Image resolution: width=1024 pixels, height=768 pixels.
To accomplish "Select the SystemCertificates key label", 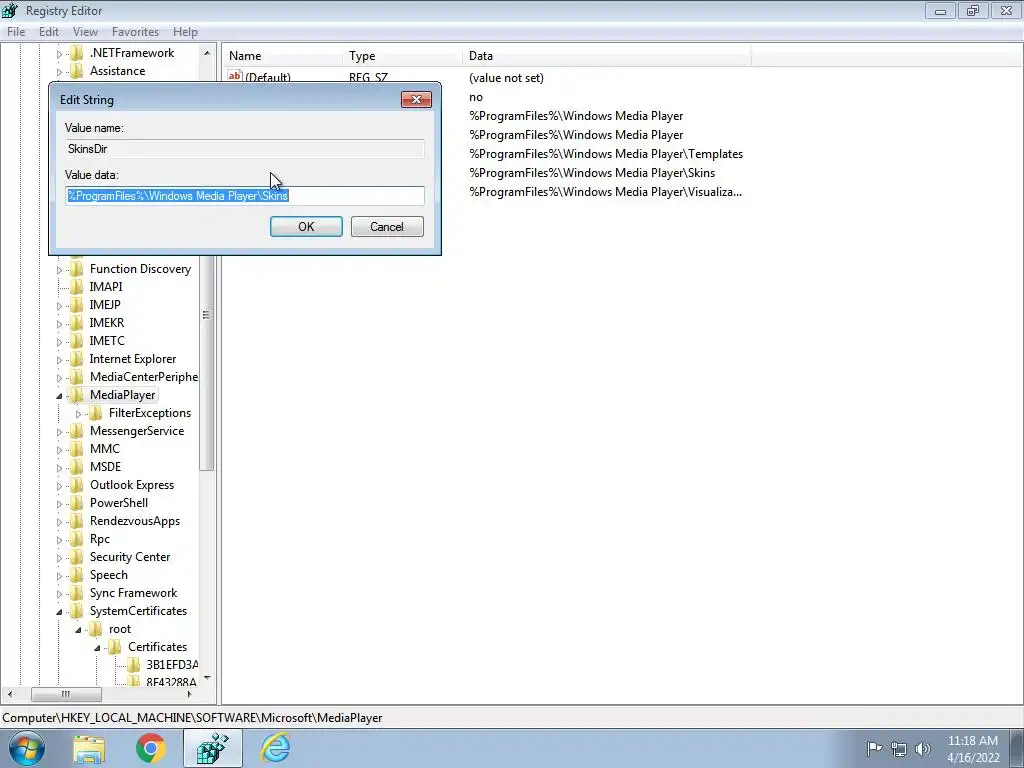I will [138, 611].
